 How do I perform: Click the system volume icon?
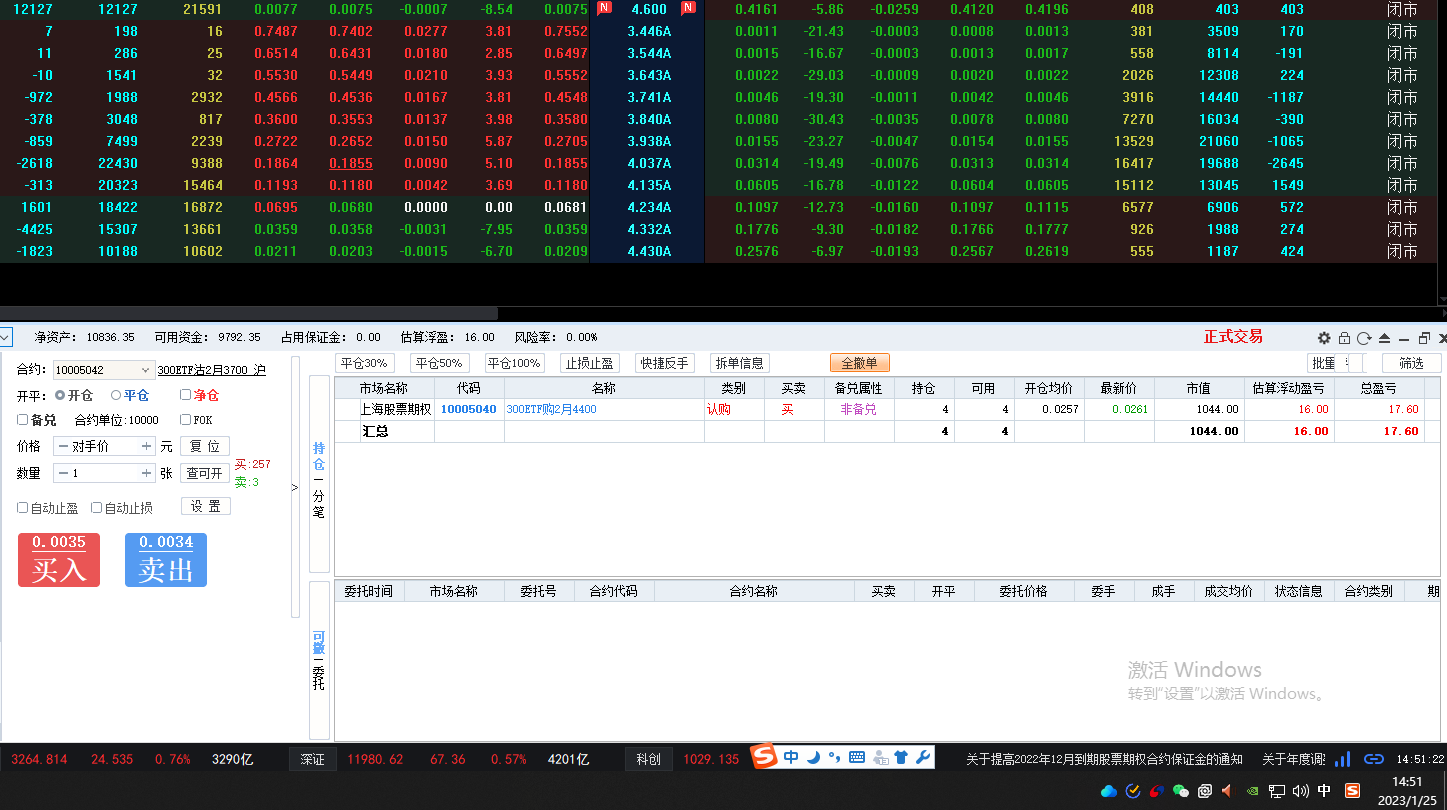tap(1301, 791)
